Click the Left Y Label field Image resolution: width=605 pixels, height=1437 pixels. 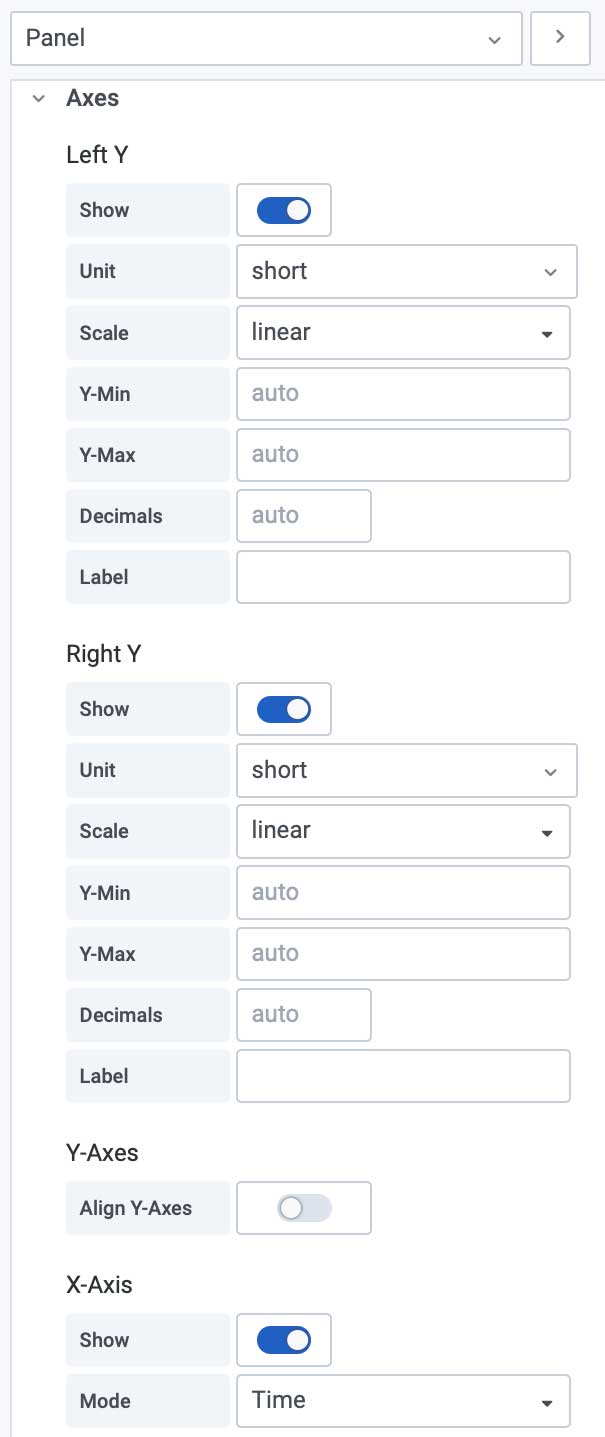click(403, 577)
